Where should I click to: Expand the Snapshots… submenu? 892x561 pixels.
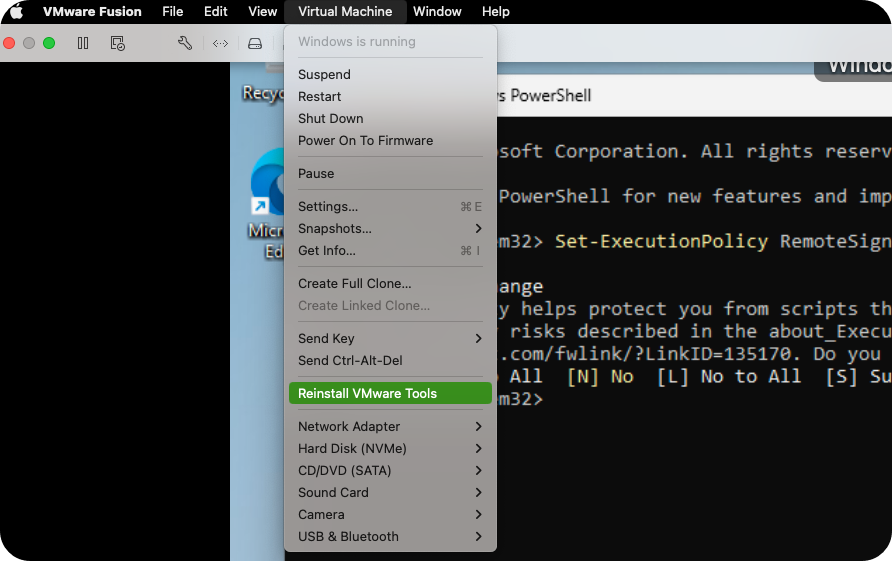(390, 229)
